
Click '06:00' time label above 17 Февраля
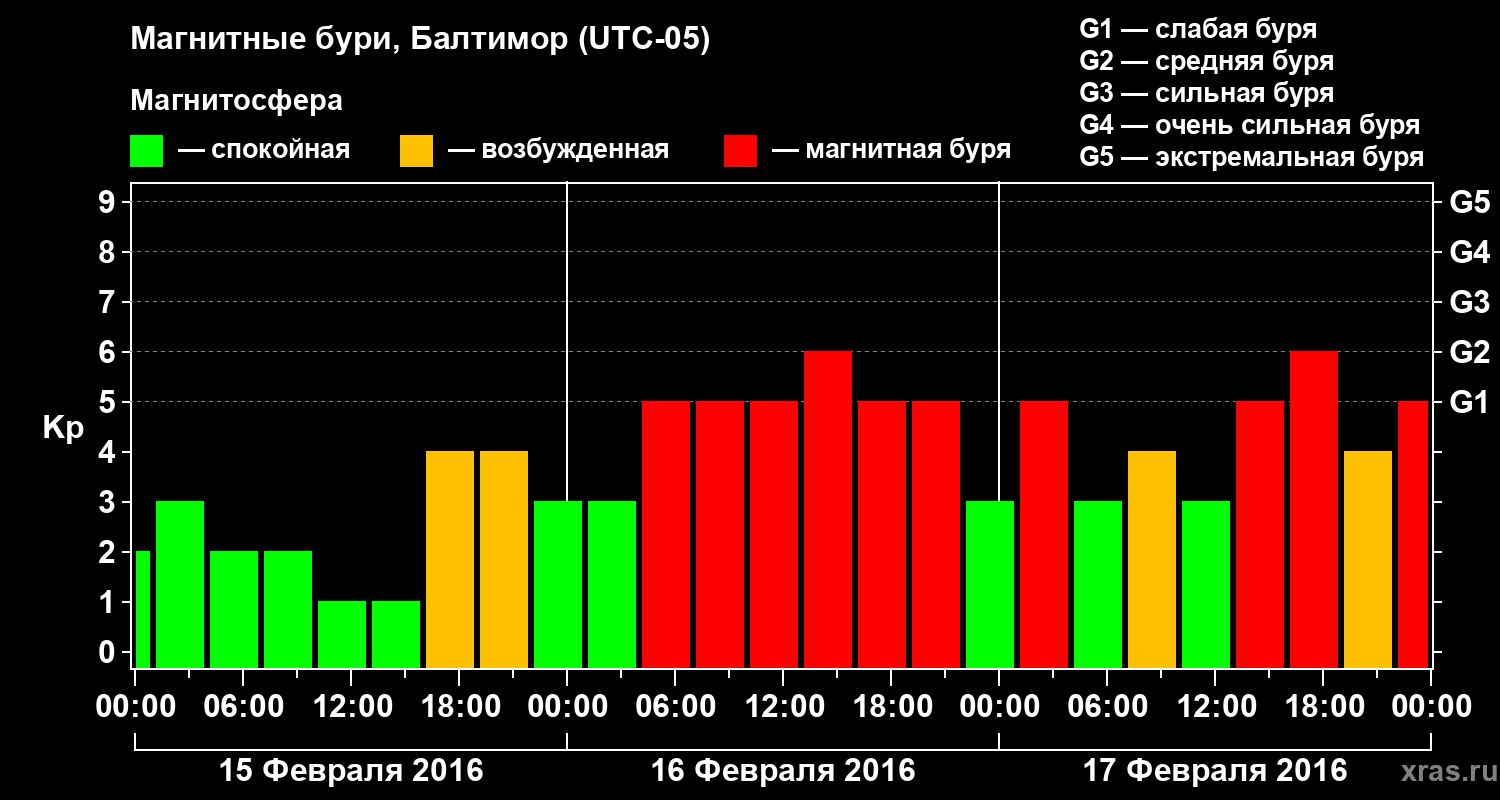click(1107, 707)
